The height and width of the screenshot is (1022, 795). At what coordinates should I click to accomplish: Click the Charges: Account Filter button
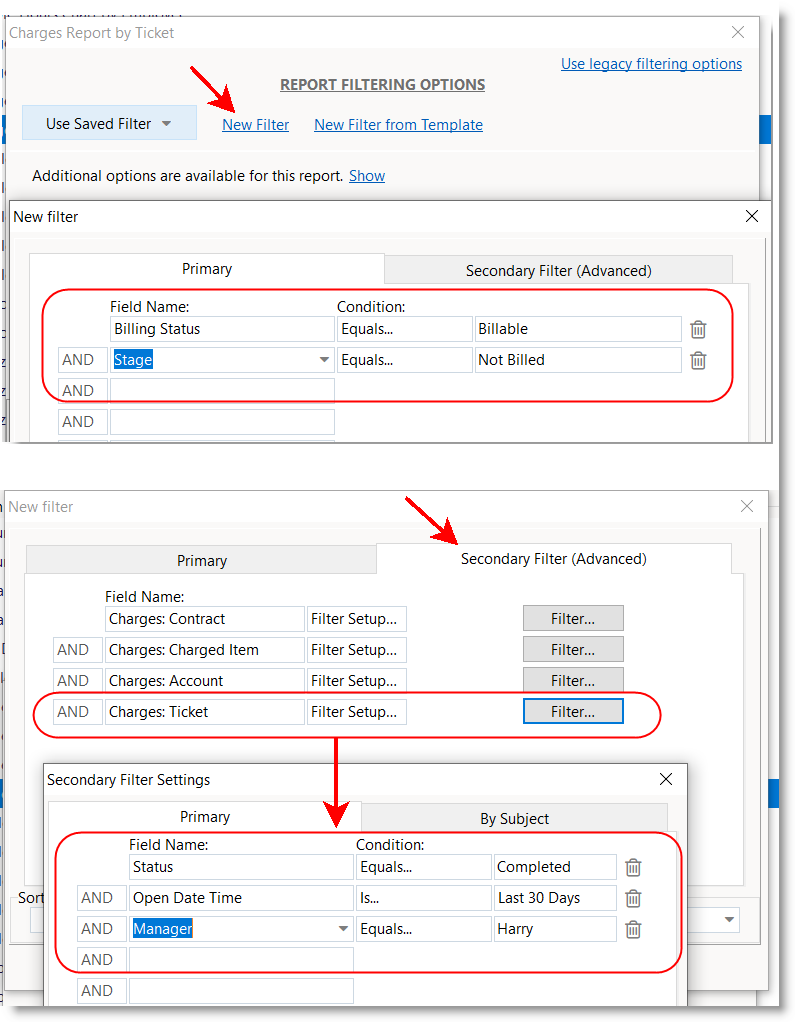pyautogui.click(x=573, y=680)
